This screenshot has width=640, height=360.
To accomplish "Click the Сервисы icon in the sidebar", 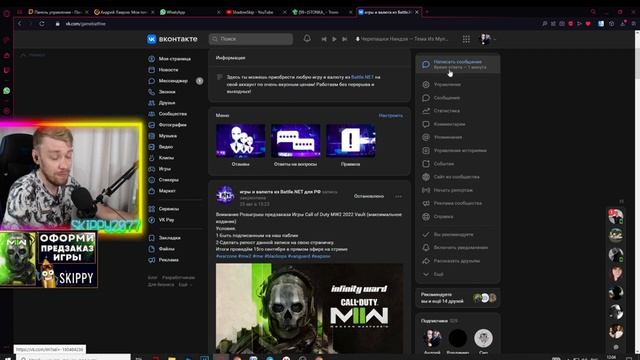I will (151, 209).
